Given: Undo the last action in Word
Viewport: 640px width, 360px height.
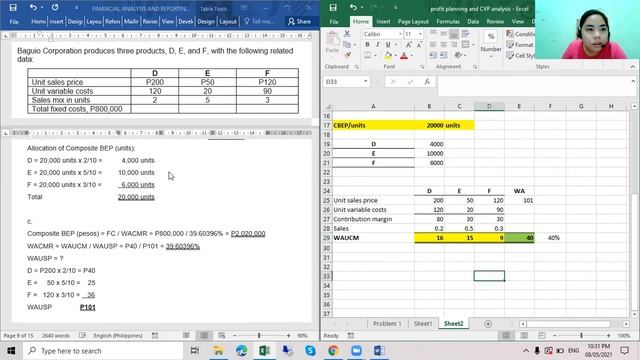Looking at the screenshot, I should coord(33,7).
